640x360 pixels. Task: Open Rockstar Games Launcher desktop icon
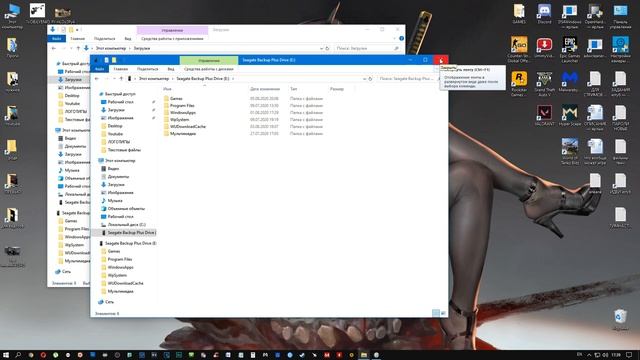[x=519, y=84]
